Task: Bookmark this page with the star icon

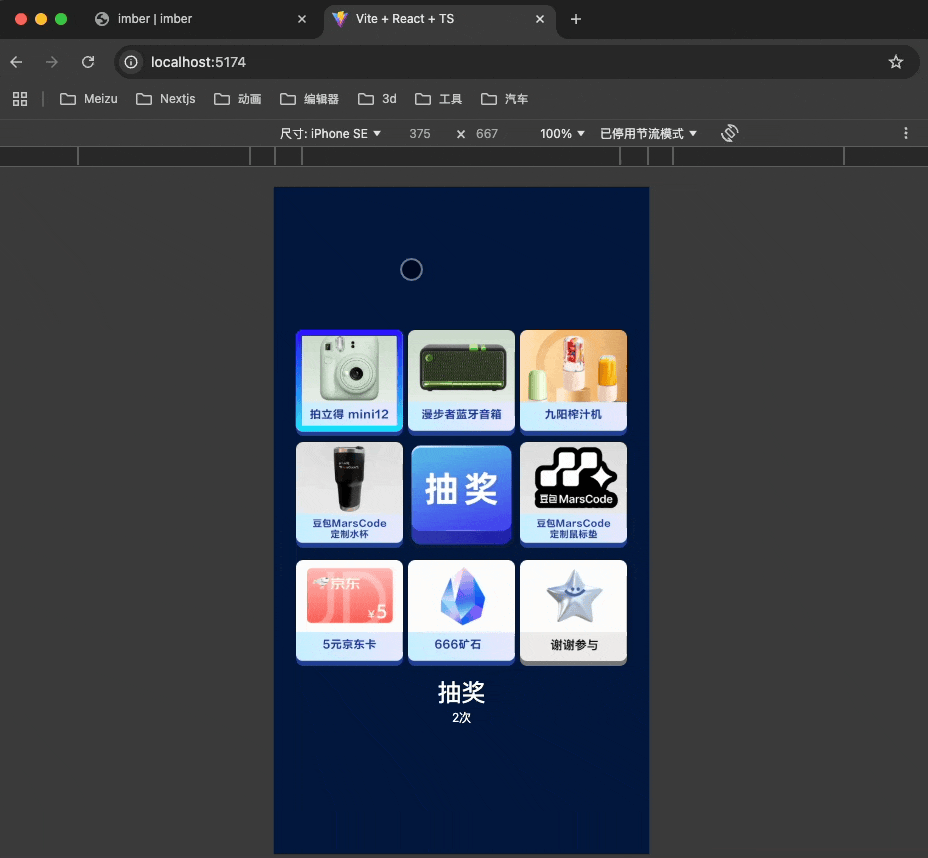Action: [x=895, y=62]
